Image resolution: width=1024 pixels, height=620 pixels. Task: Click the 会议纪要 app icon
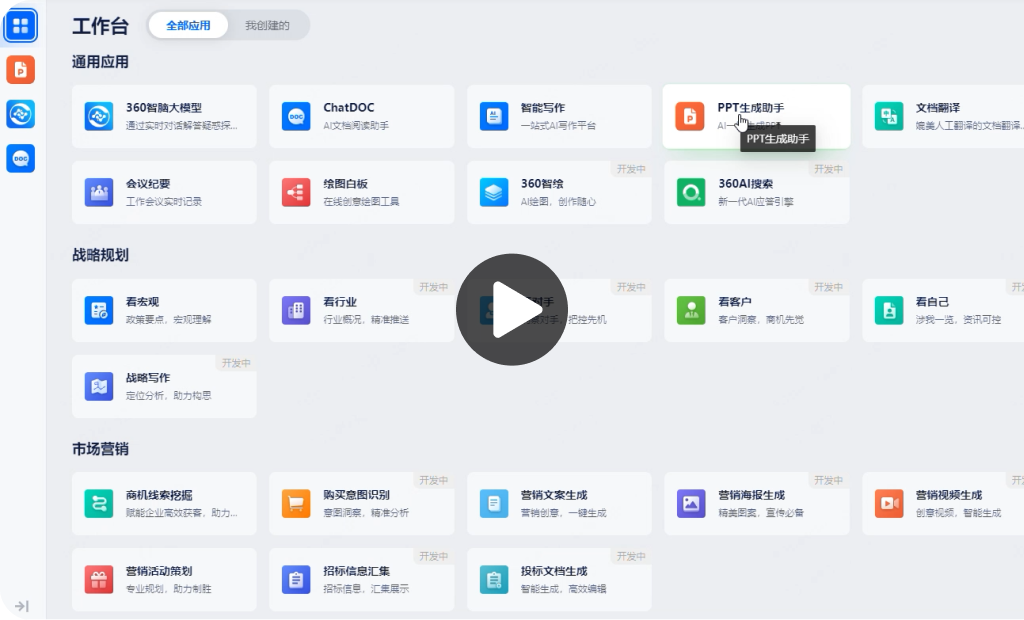click(99, 193)
